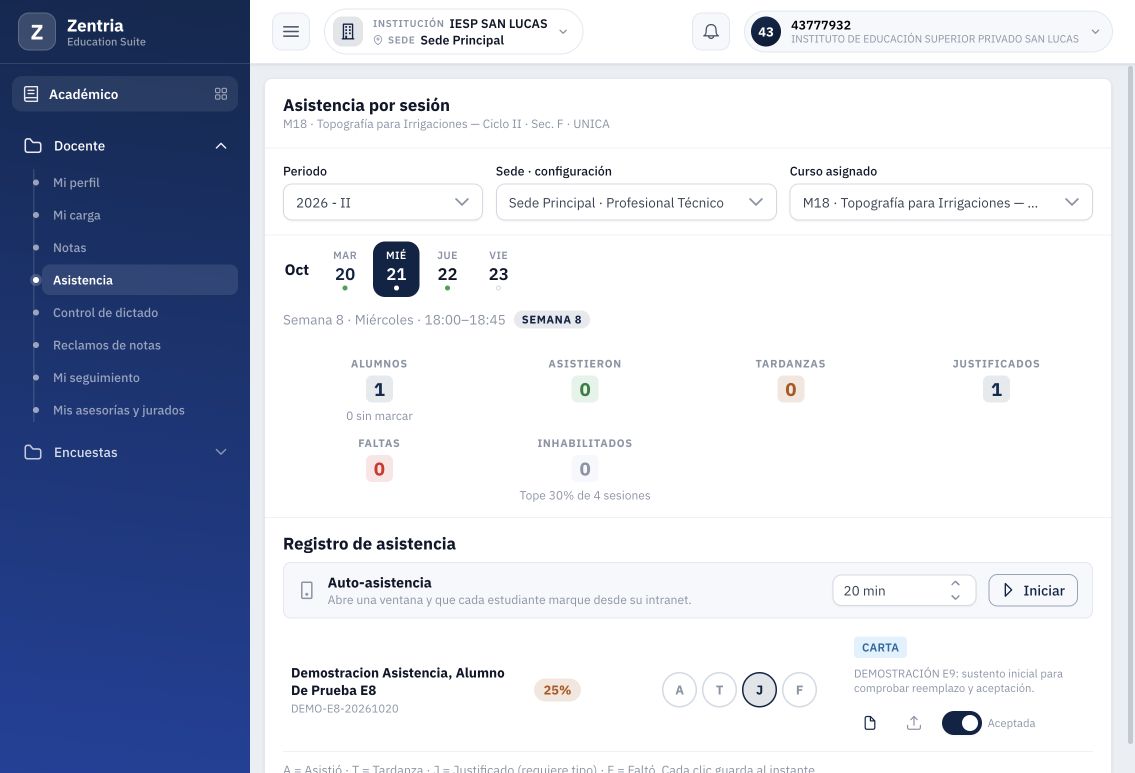Toggle the Aceptada switch off
Image resolution: width=1135 pixels, height=773 pixels.
pos(961,723)
